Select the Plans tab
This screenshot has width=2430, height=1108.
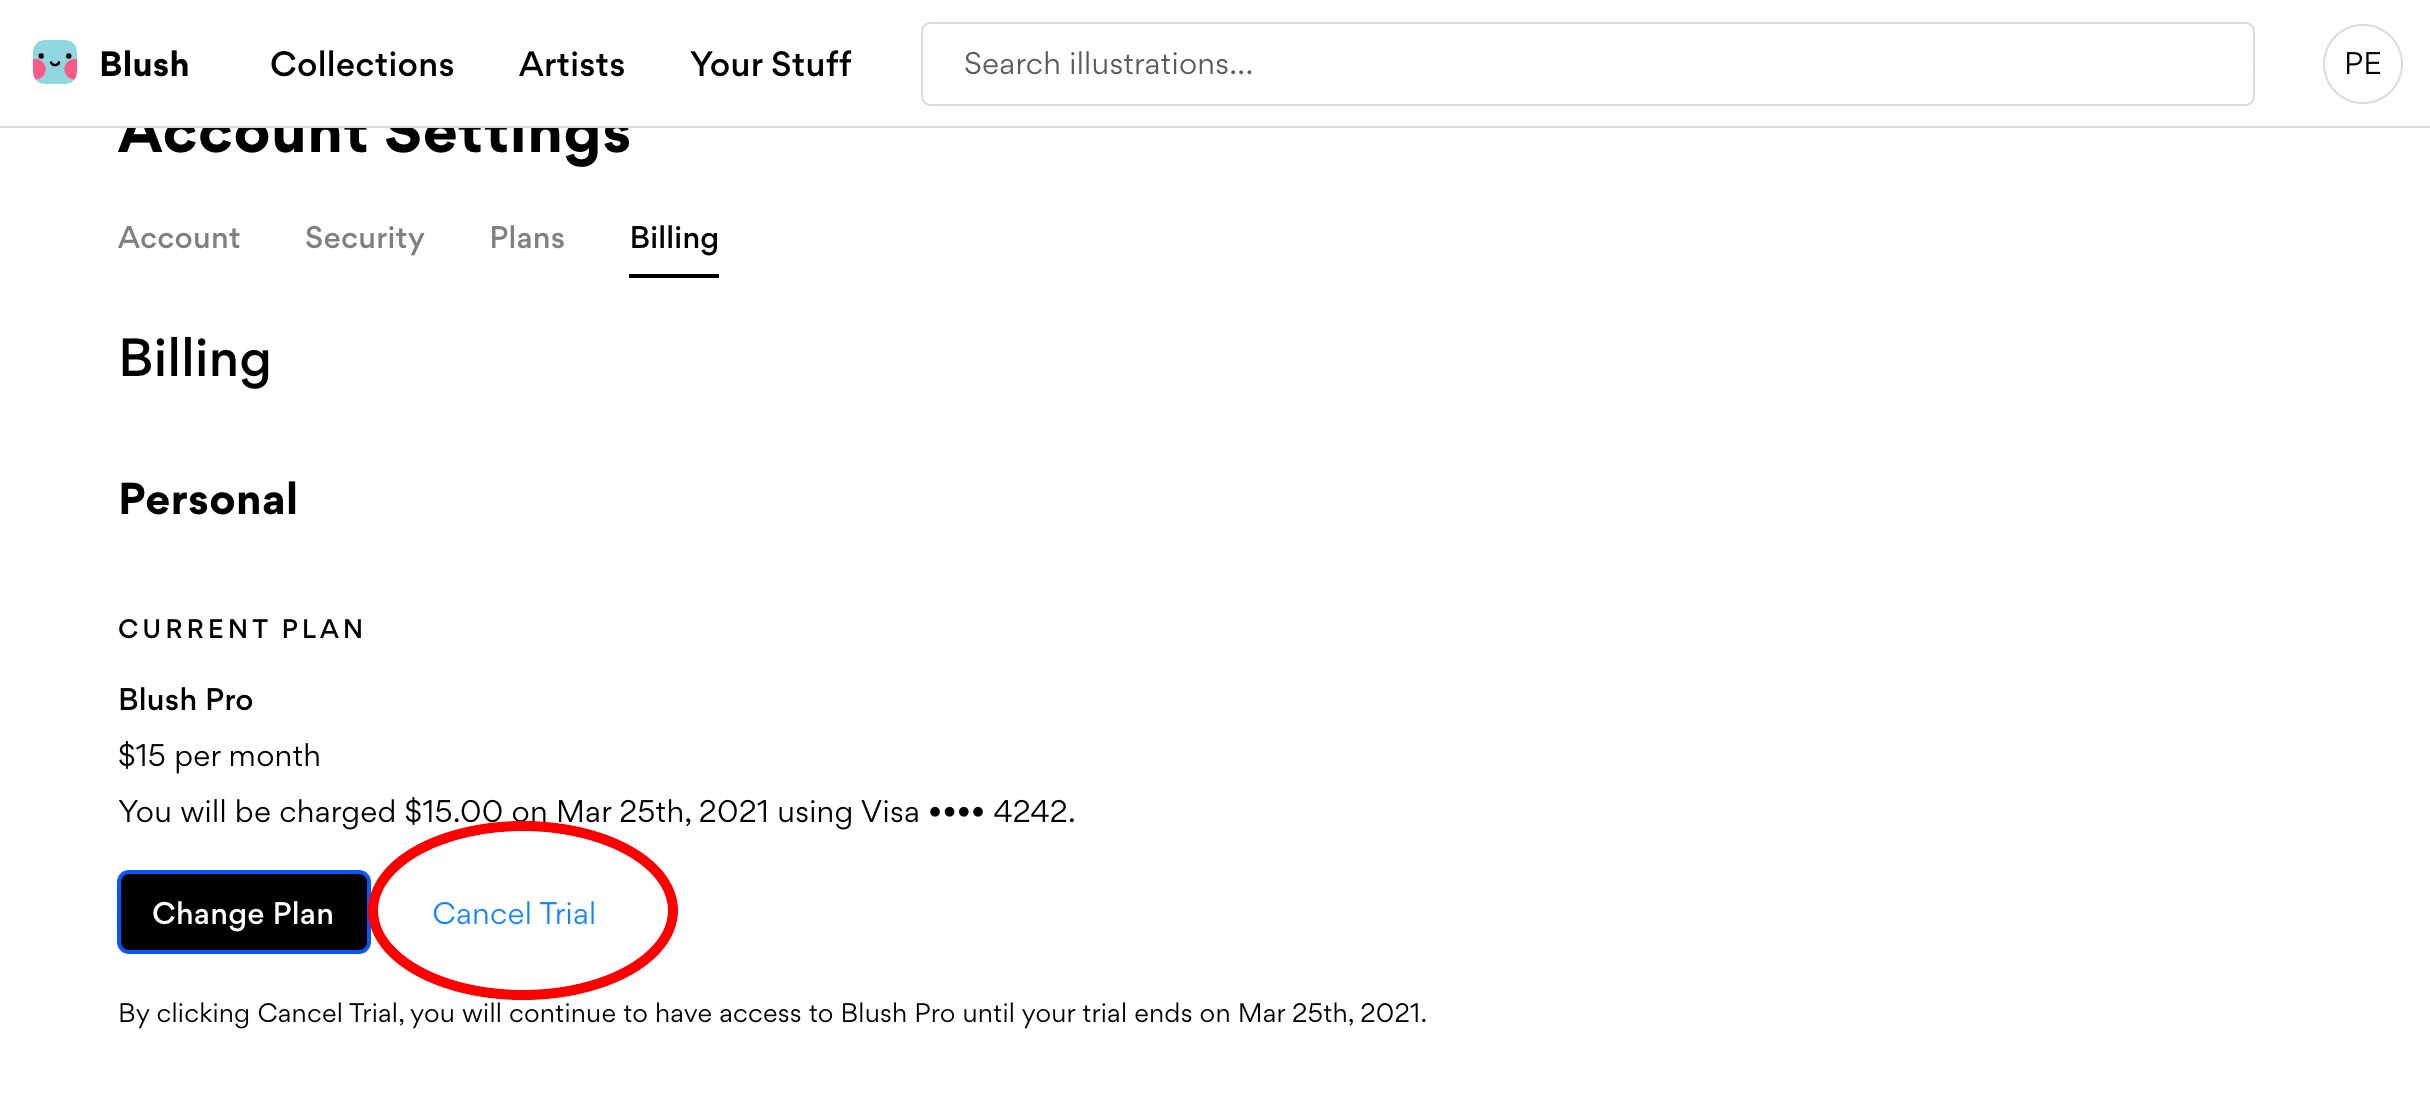pyautogui.click(x=527, y=238)
